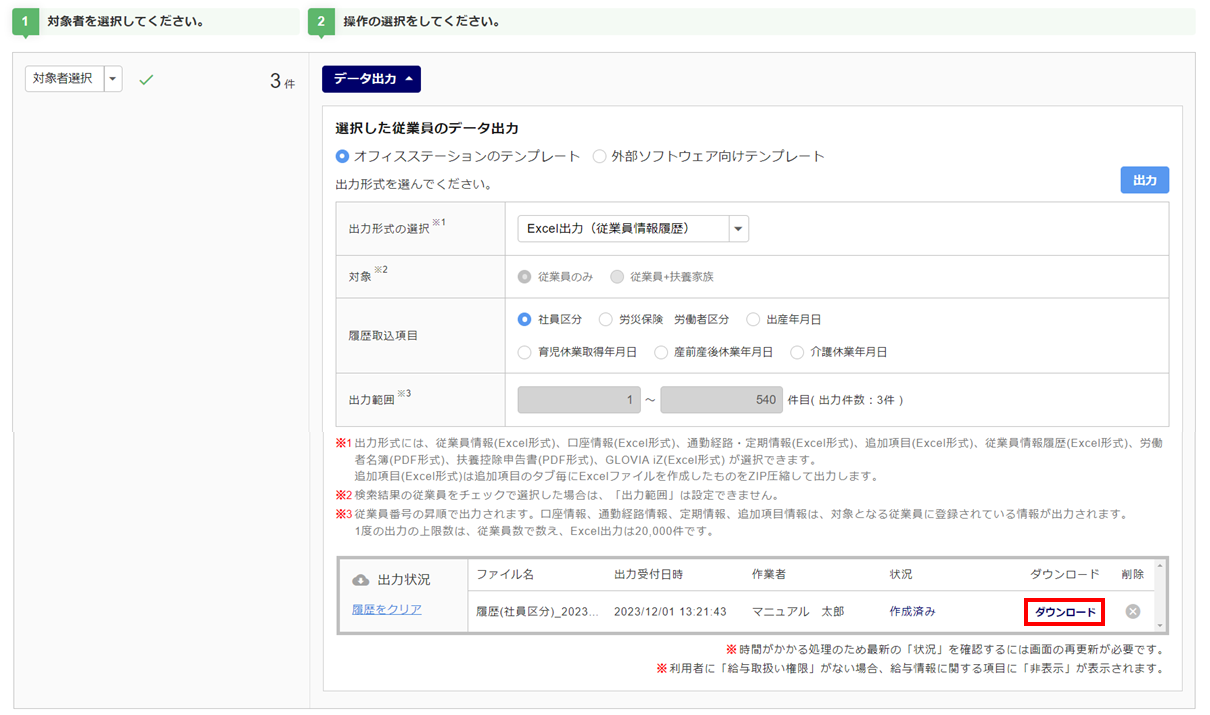
Task: Click the 選択した従業員のデータ出力 heading
Action: (x=427, y=128)
